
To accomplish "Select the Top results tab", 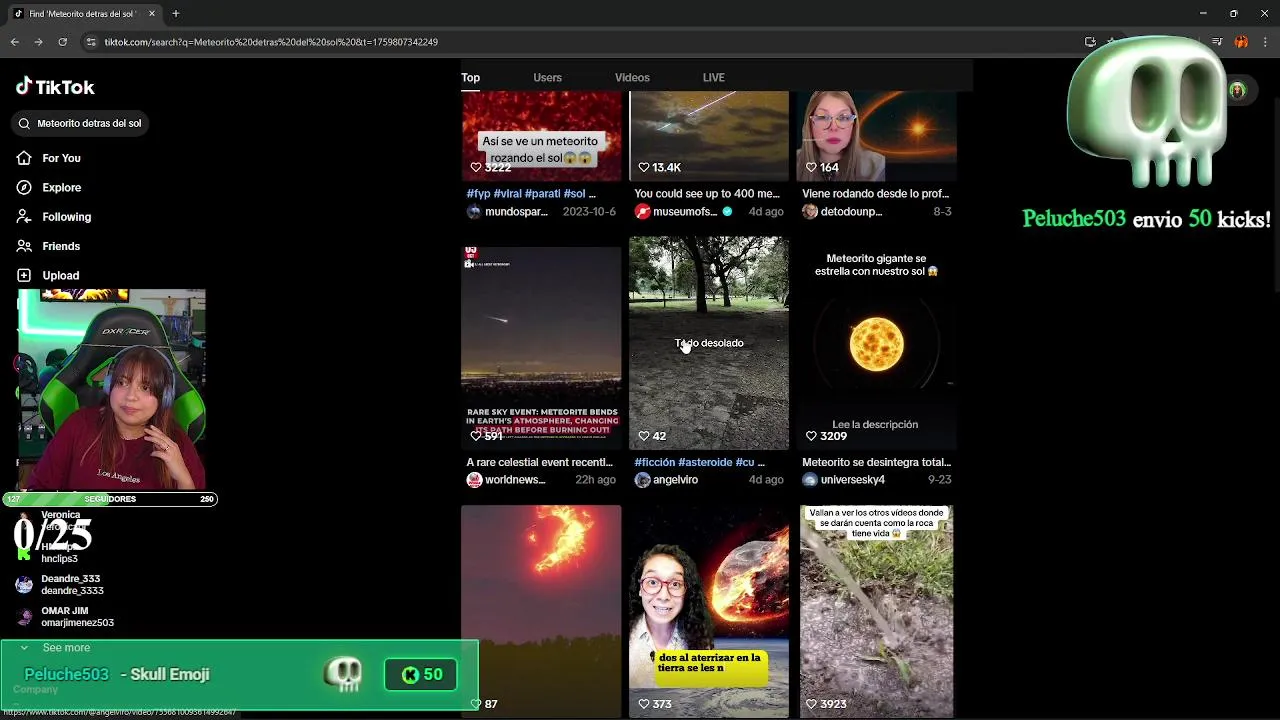I will [470, 77].
